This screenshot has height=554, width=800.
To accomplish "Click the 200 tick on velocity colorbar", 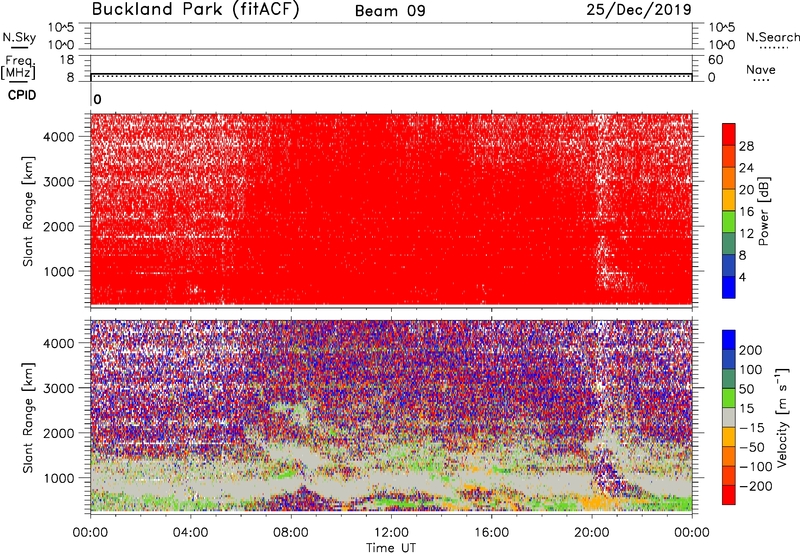I will 751,350.
